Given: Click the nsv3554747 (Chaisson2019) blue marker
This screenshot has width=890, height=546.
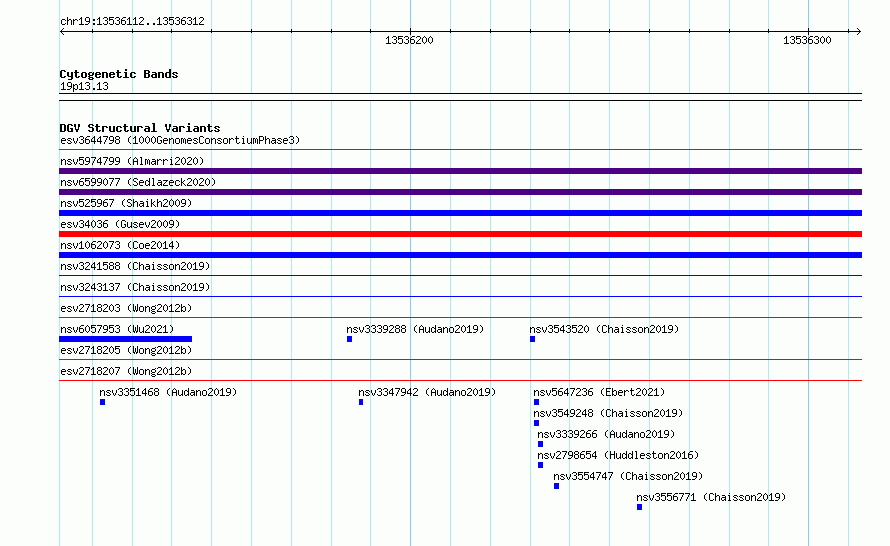Looking at the screenshot, I should click(x=556, y=486).
